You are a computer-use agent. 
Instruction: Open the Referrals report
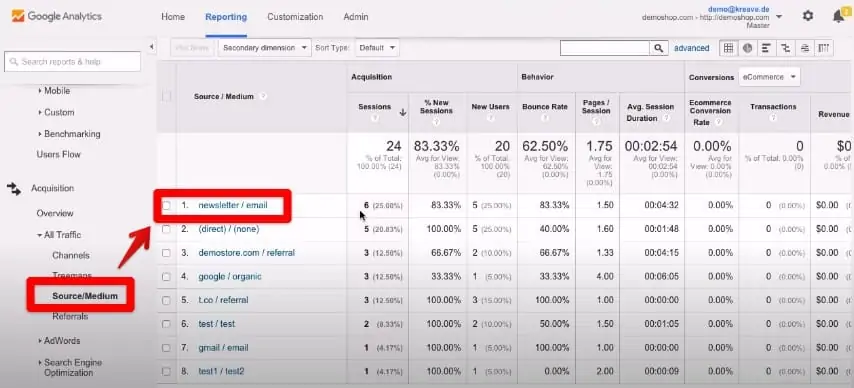pyautogui.click(x=70, y=316)
